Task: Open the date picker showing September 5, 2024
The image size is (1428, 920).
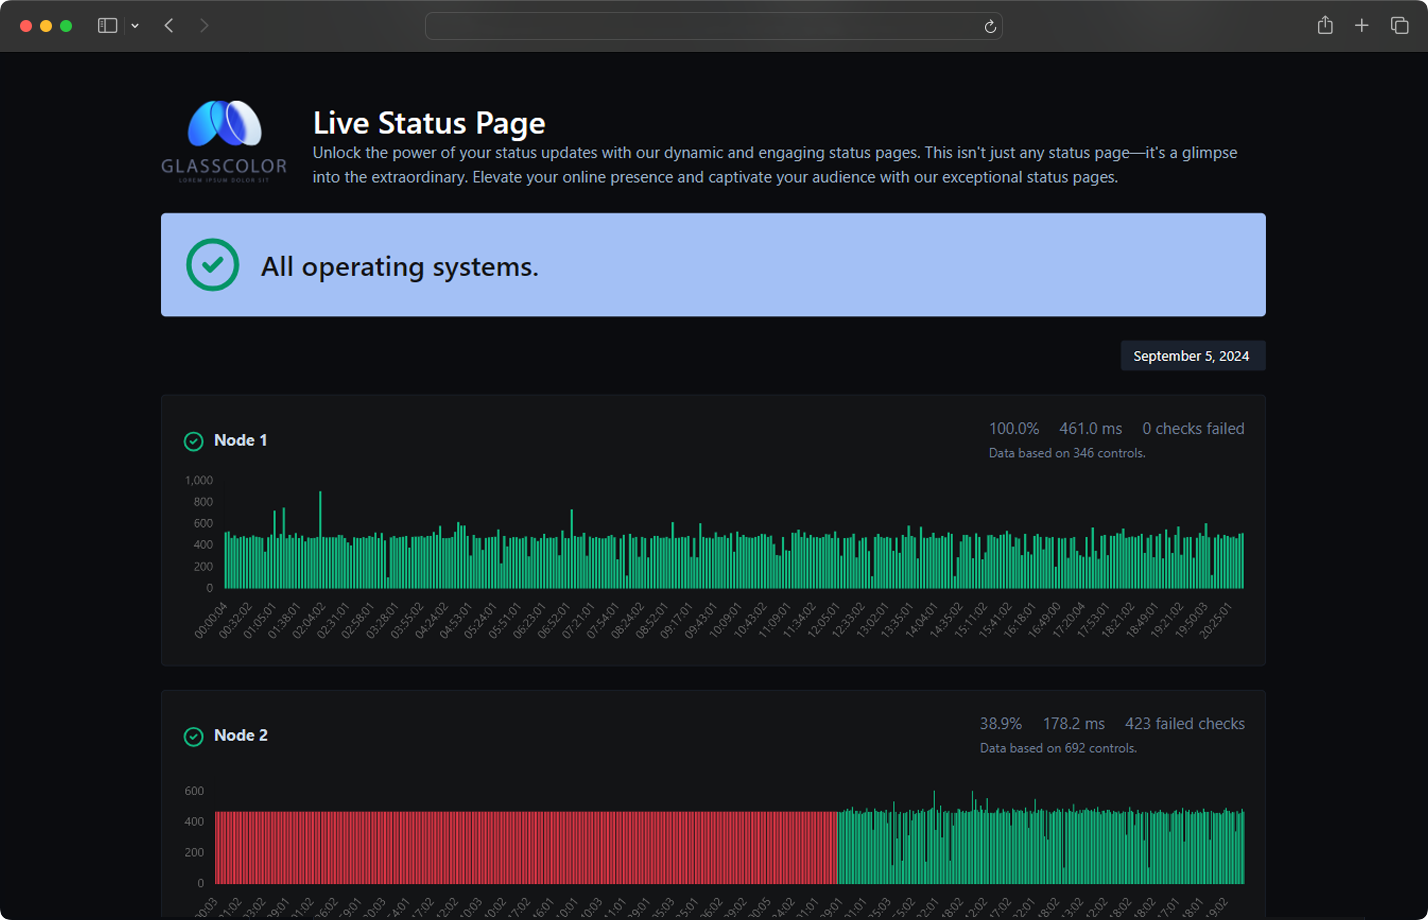Action: coord(1191,355)
